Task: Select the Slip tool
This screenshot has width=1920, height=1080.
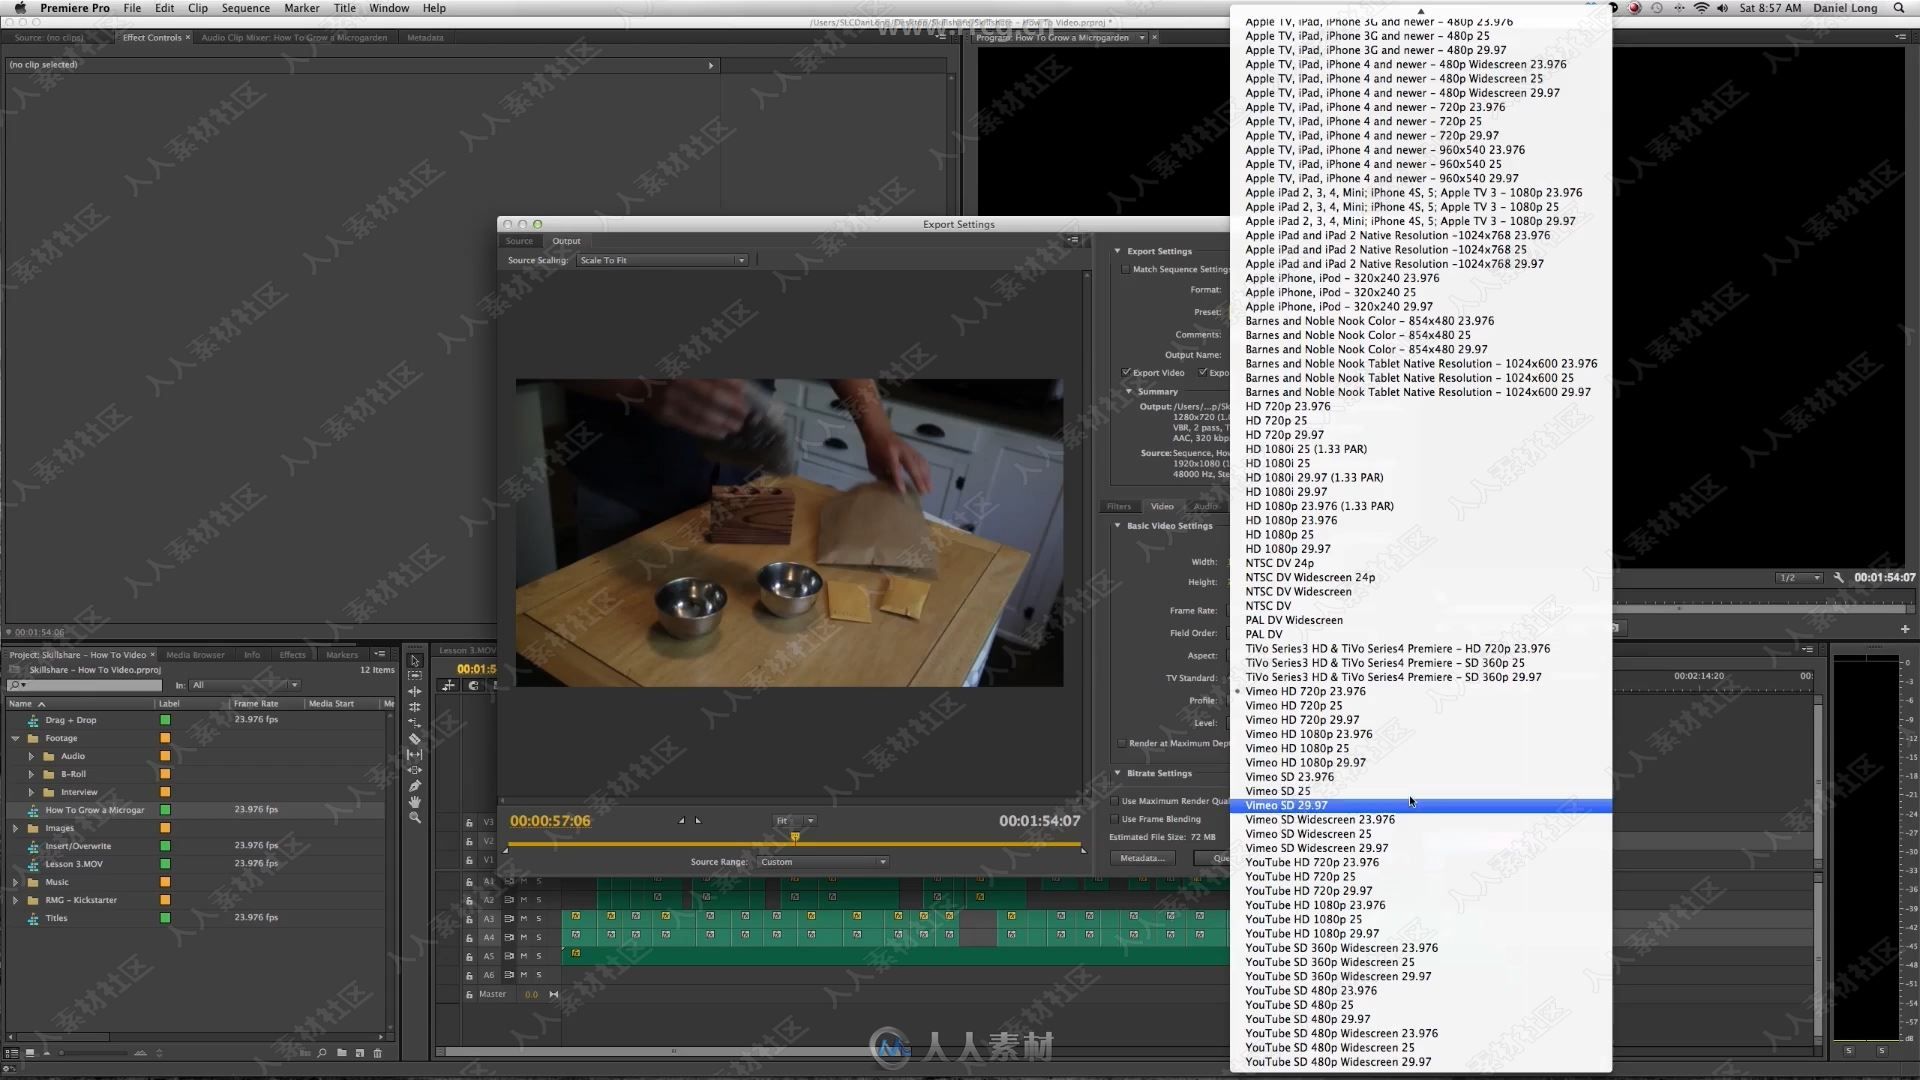Action: (415, 755)
